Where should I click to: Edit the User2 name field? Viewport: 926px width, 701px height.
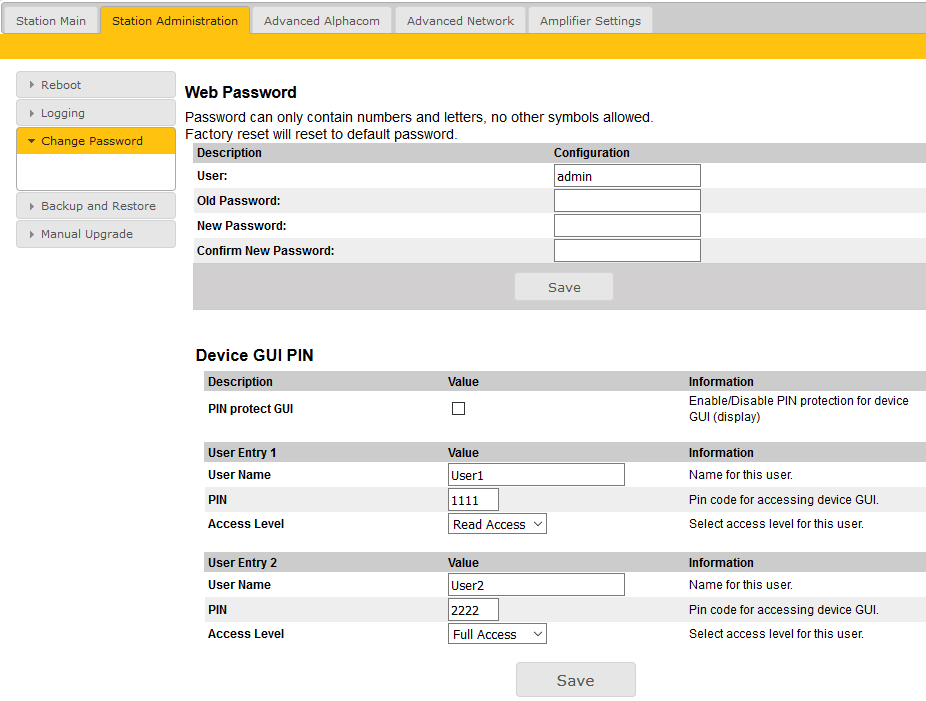pyautogui.click(x=536, y=585)
